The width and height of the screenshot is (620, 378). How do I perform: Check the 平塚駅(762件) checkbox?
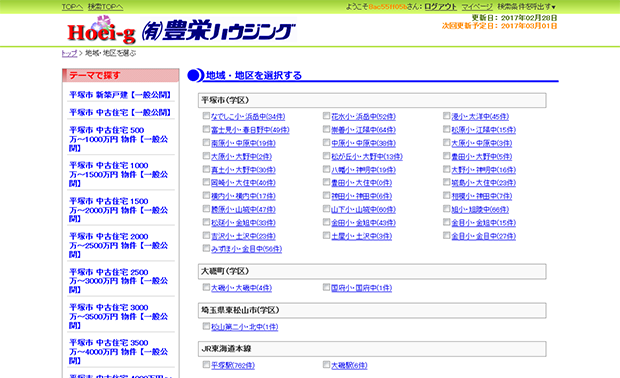point(206,365)
